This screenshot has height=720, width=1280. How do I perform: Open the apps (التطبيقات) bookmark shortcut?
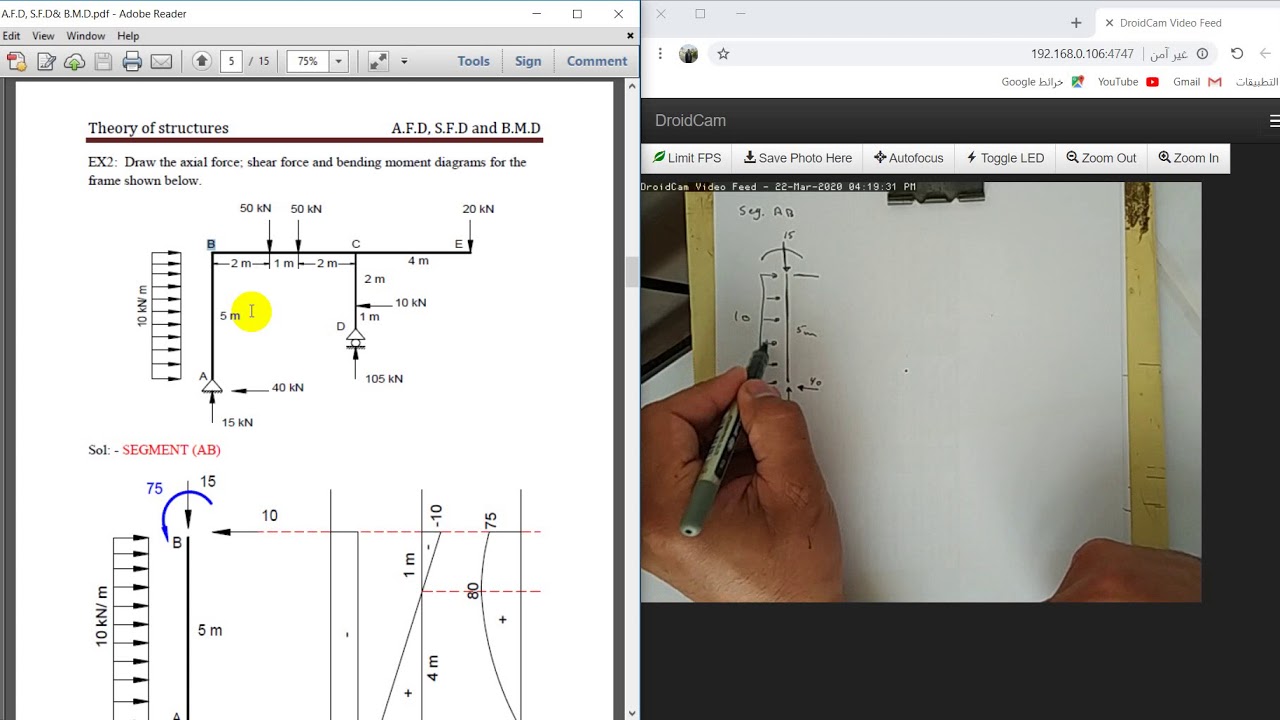(x=1257, y=82)
